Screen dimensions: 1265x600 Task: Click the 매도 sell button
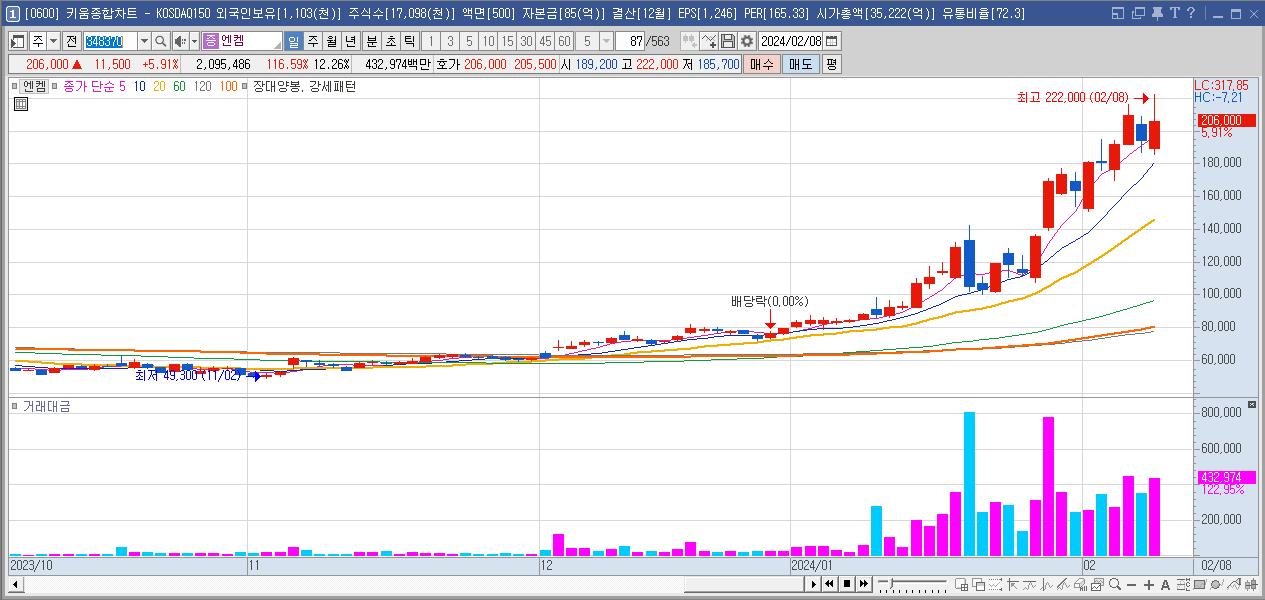801,64
